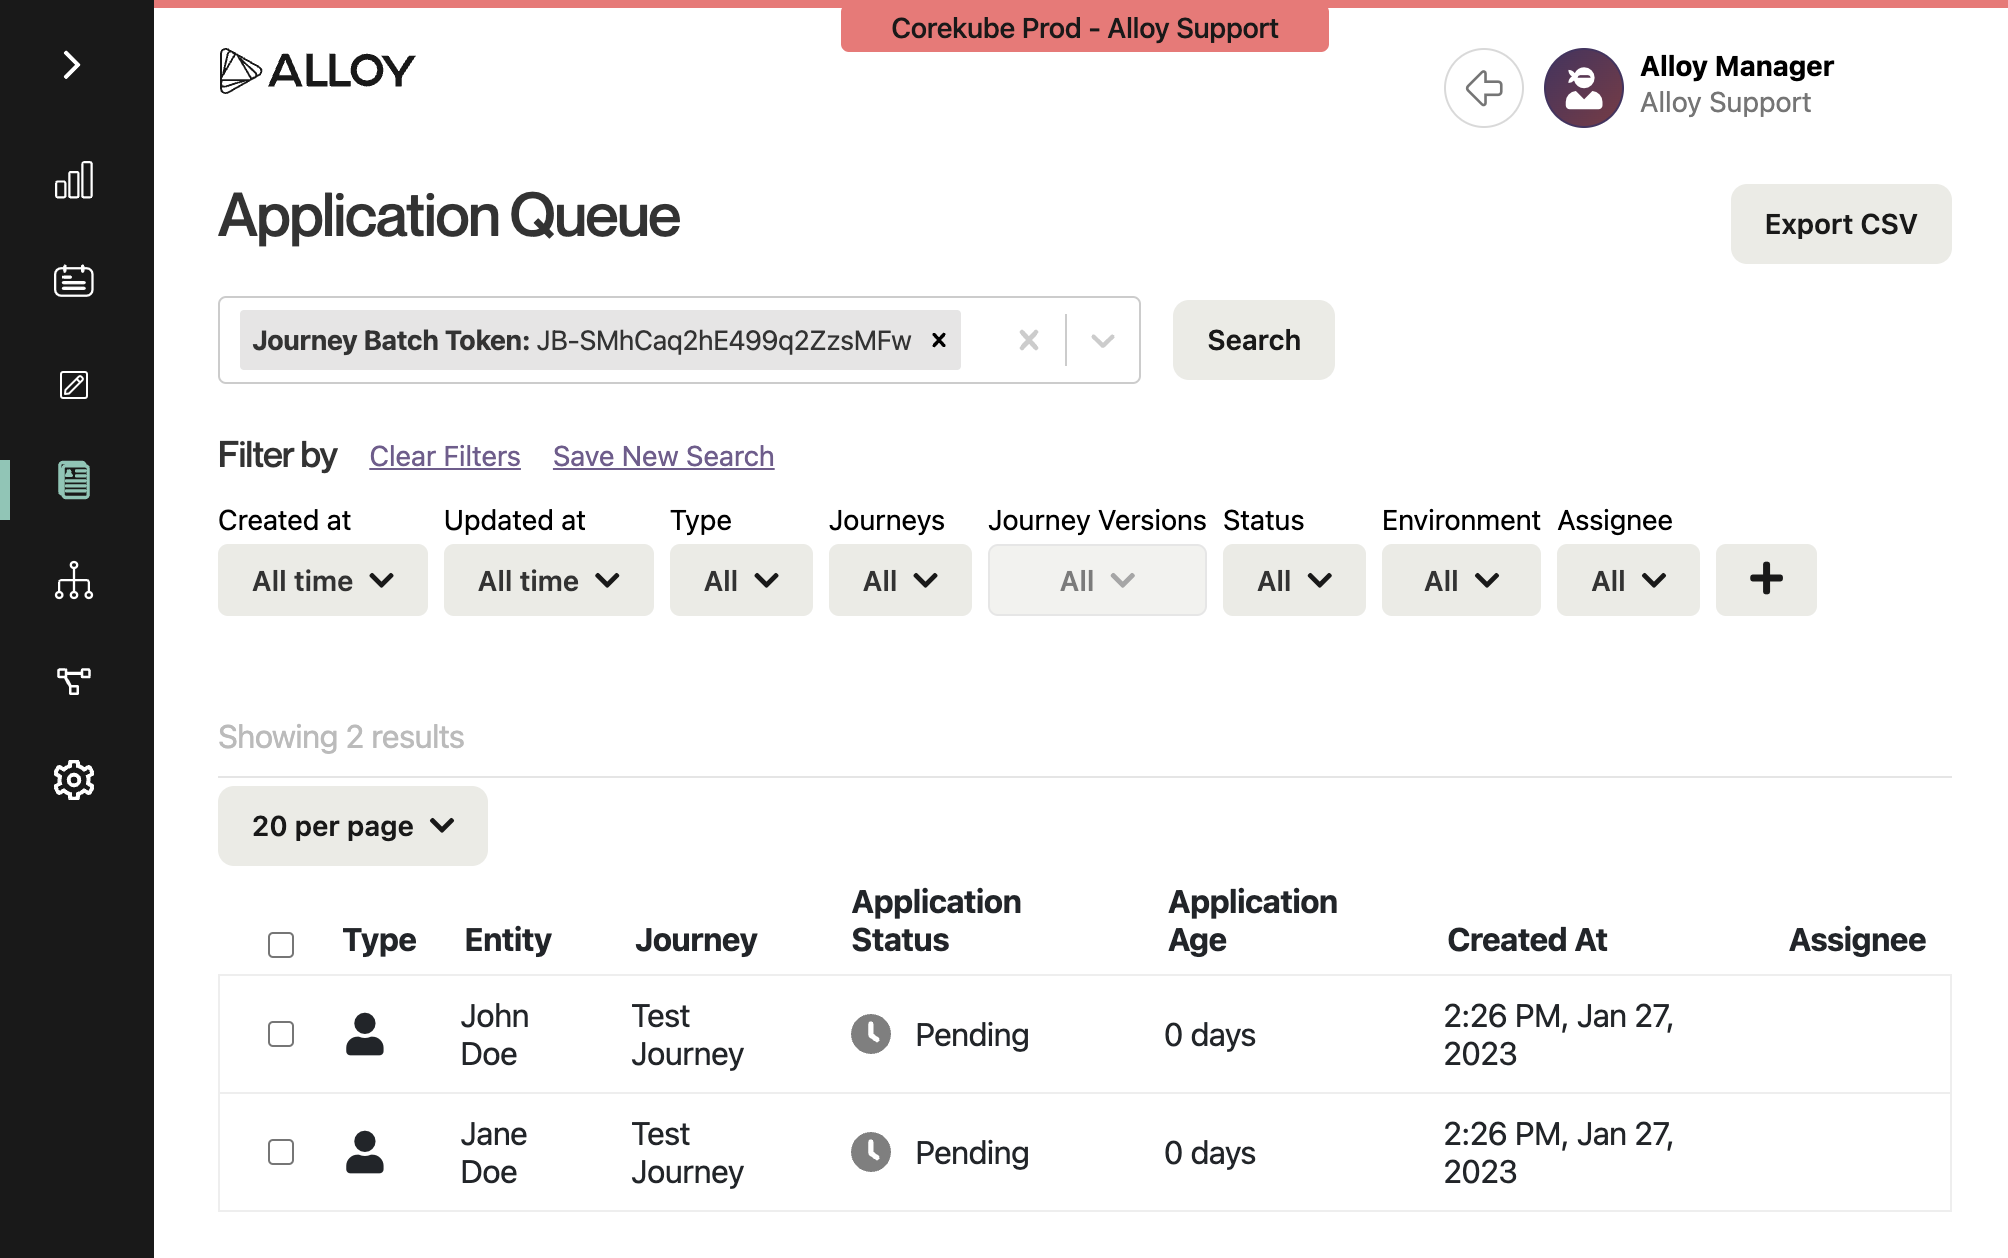Image resolution: width=2008 pixels, height=1258 pixels.
Task: Sort by the Created At column header
Action: pyautogui.click(x=1527, y=940)
